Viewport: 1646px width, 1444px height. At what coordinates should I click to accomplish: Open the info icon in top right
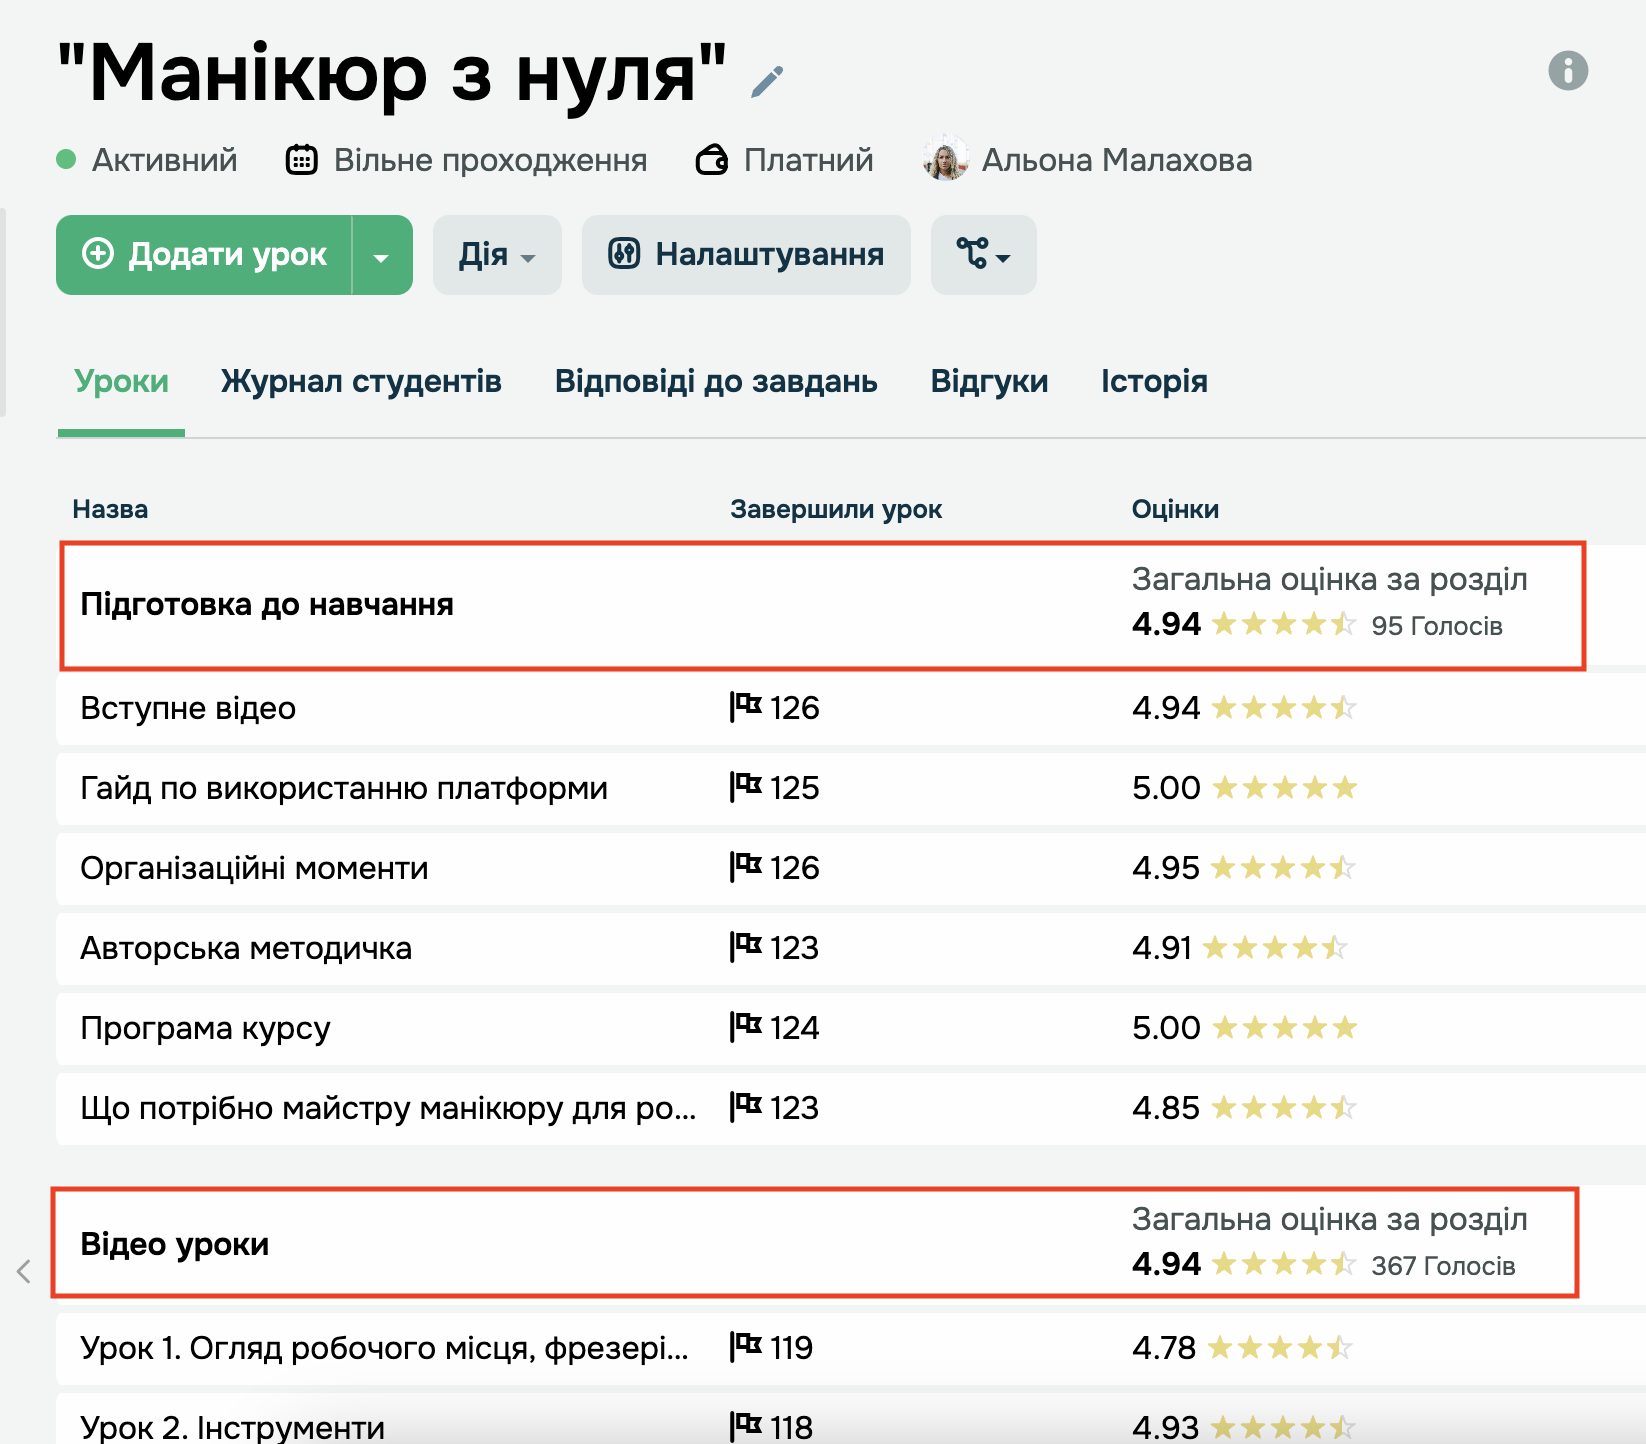1567,71
